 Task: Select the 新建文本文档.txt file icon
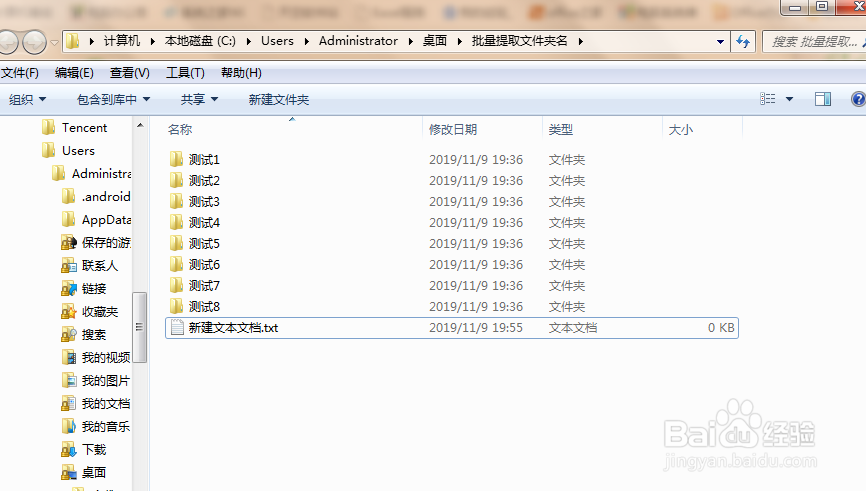[x=177, y=328]
